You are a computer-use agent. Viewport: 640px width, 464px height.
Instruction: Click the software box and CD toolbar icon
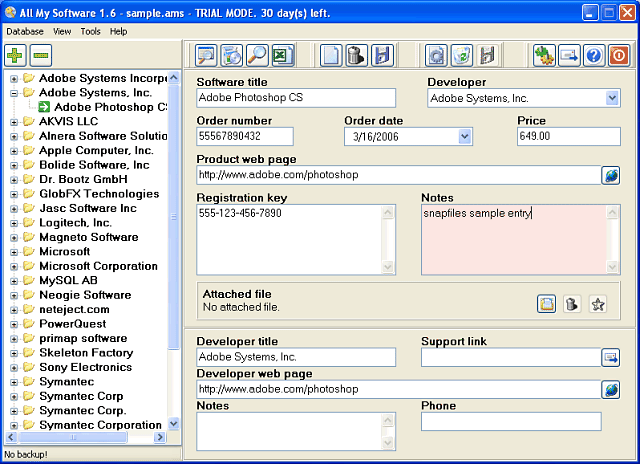pyautogui.click(x=231, y=55)
